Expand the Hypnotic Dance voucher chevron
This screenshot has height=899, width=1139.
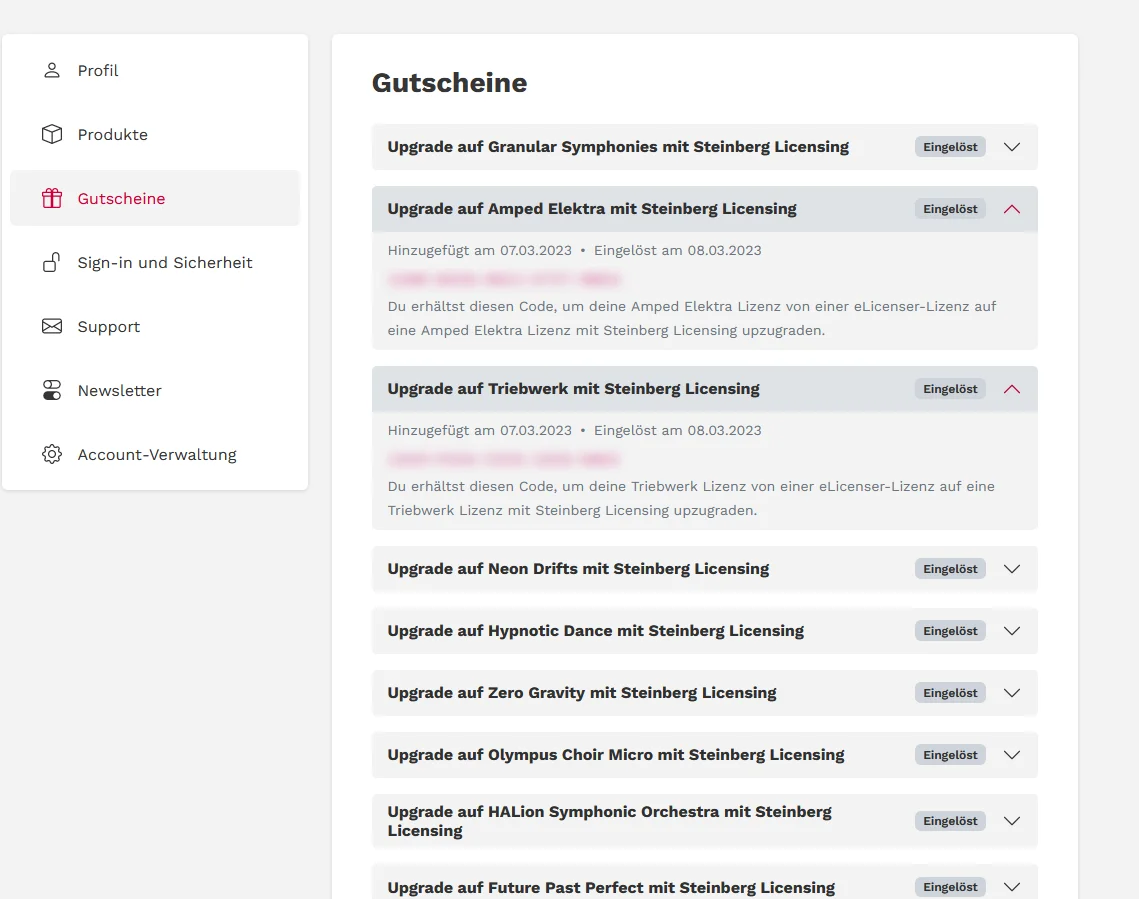point(1012,630)
